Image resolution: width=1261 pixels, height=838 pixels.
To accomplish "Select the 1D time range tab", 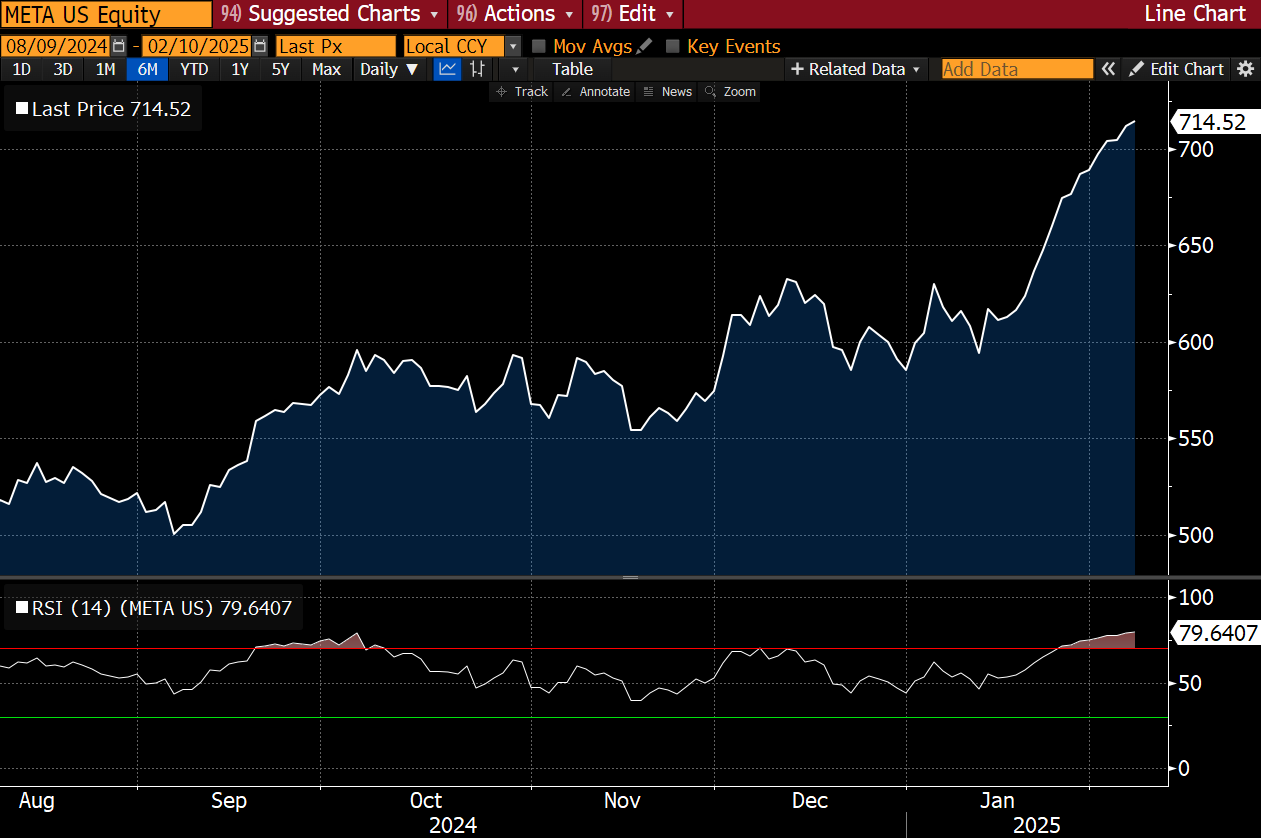I will coord(21,69).
